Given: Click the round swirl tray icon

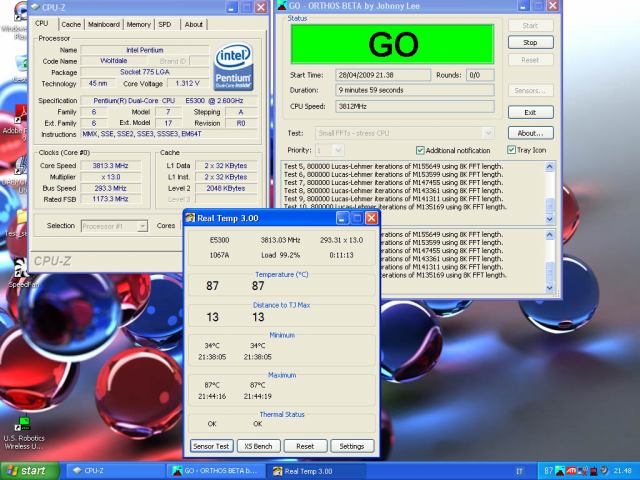Looking at the screenshot, I should tap(604, 471).
